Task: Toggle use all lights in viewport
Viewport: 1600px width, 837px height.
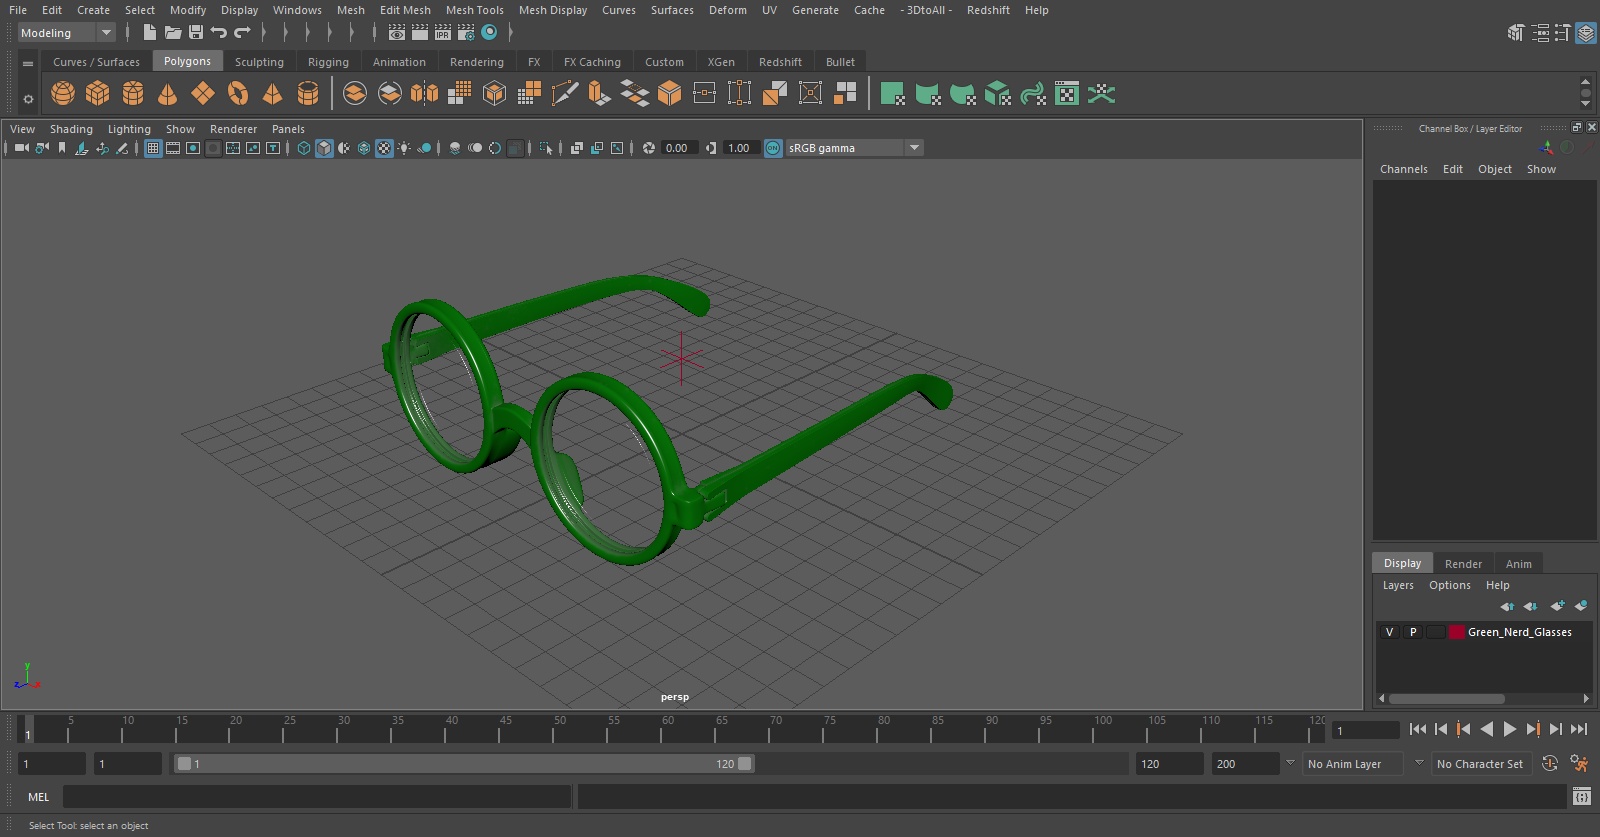Action: click(404, 148)
